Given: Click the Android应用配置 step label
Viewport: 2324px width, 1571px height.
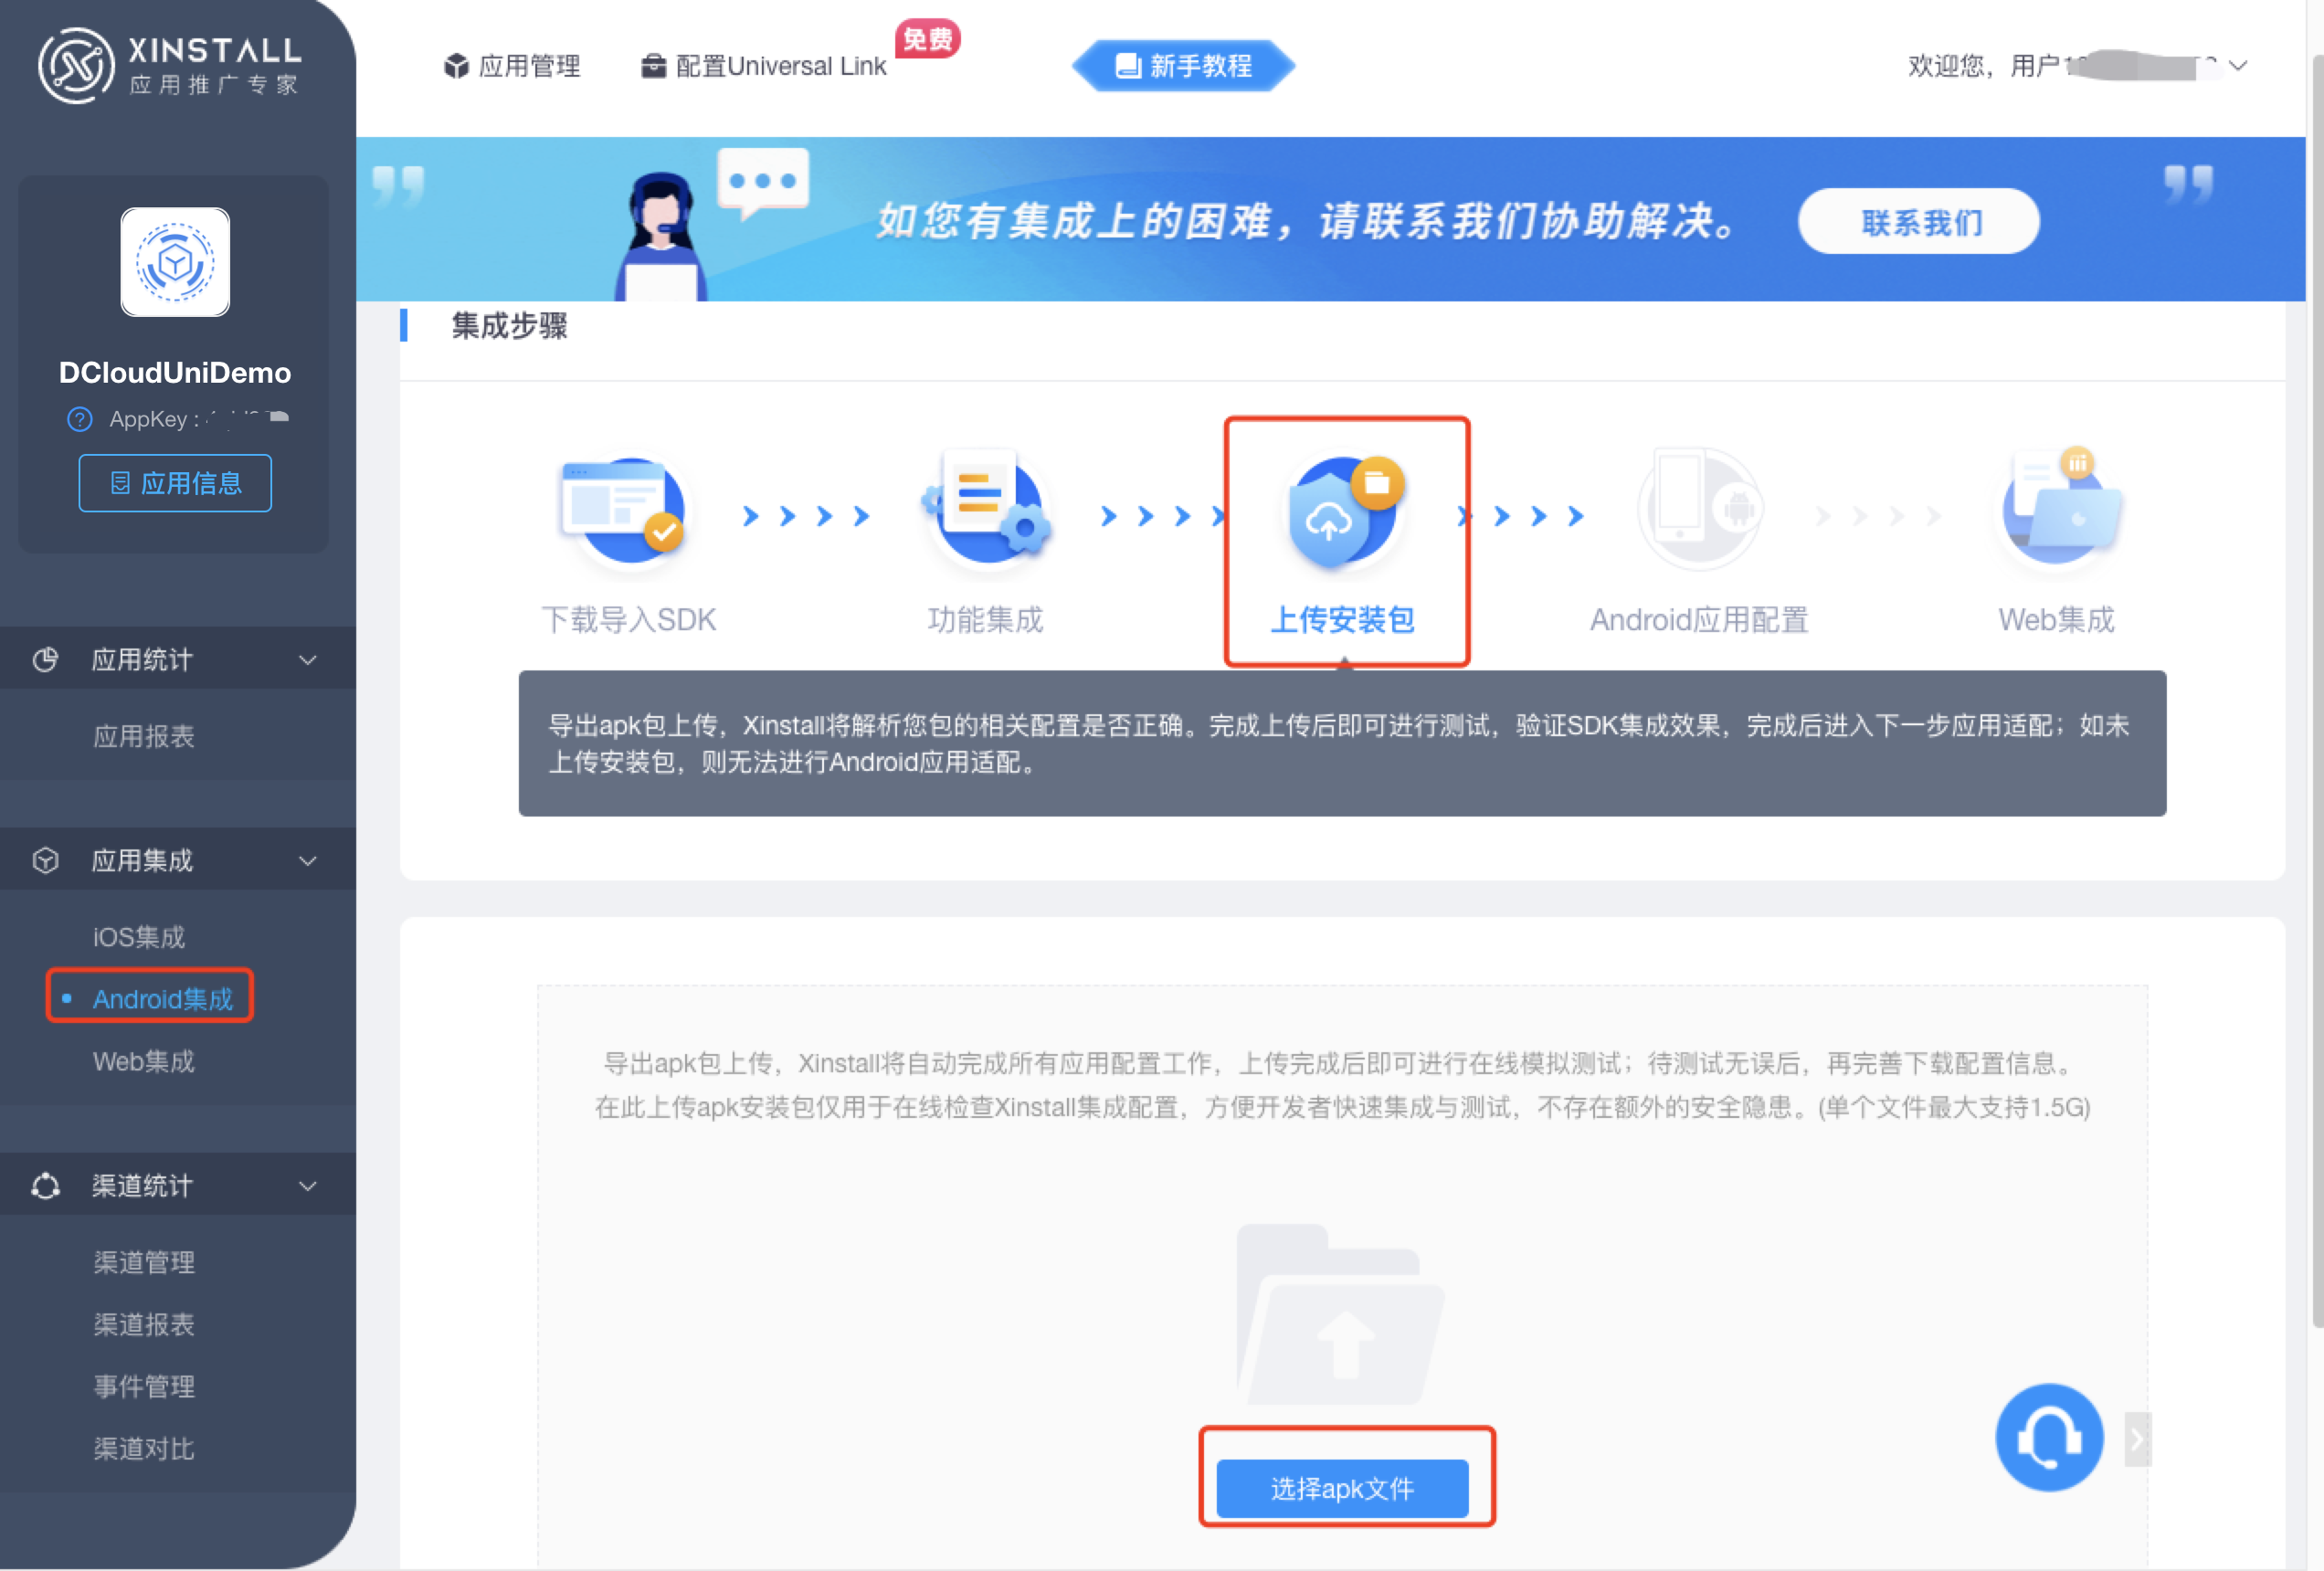Looking at the screenshot, I should [x=1700, y=620].
